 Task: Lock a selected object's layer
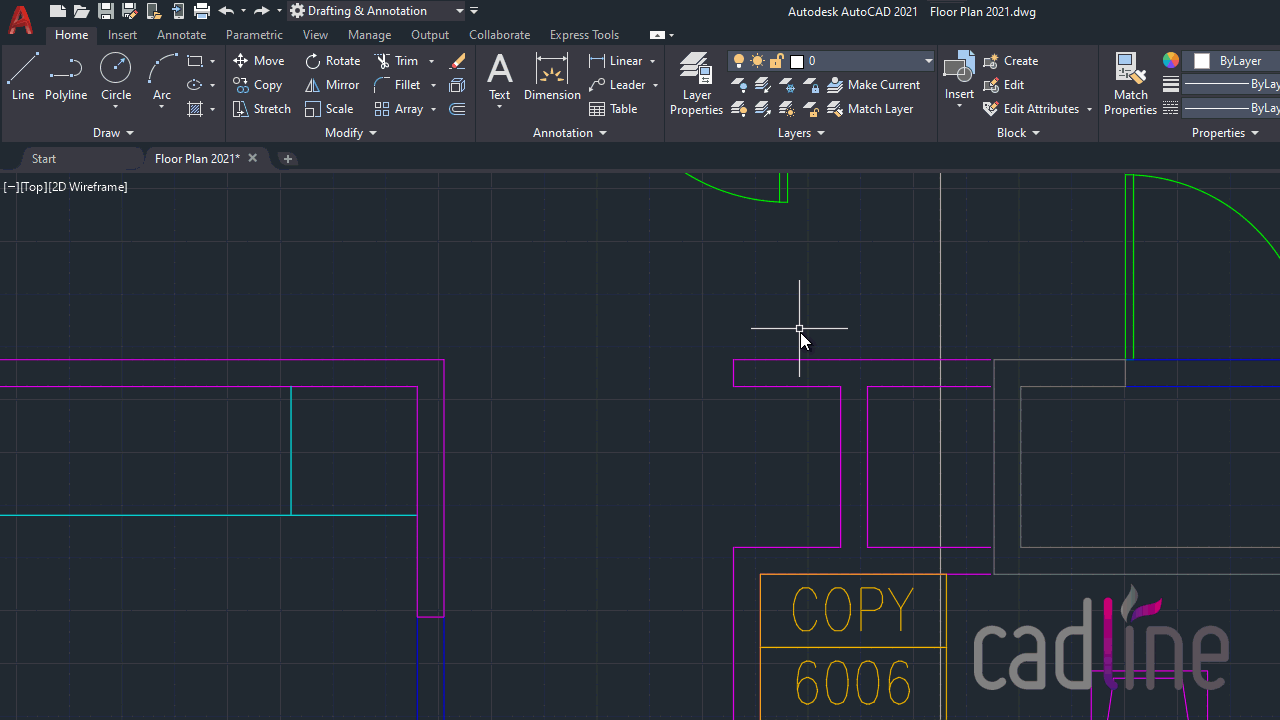[x=811, y=85]
